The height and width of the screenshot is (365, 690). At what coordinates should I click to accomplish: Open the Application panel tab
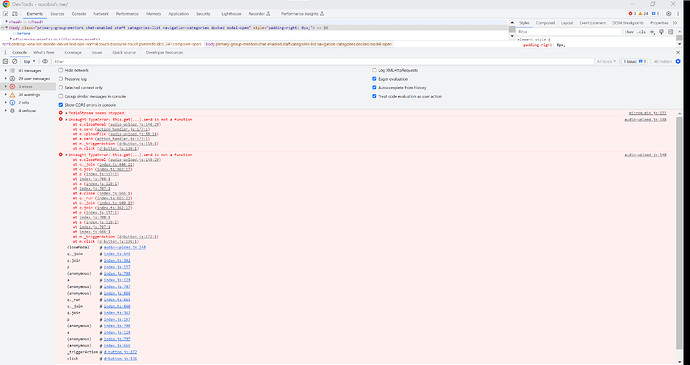click(x=179, y=14)
